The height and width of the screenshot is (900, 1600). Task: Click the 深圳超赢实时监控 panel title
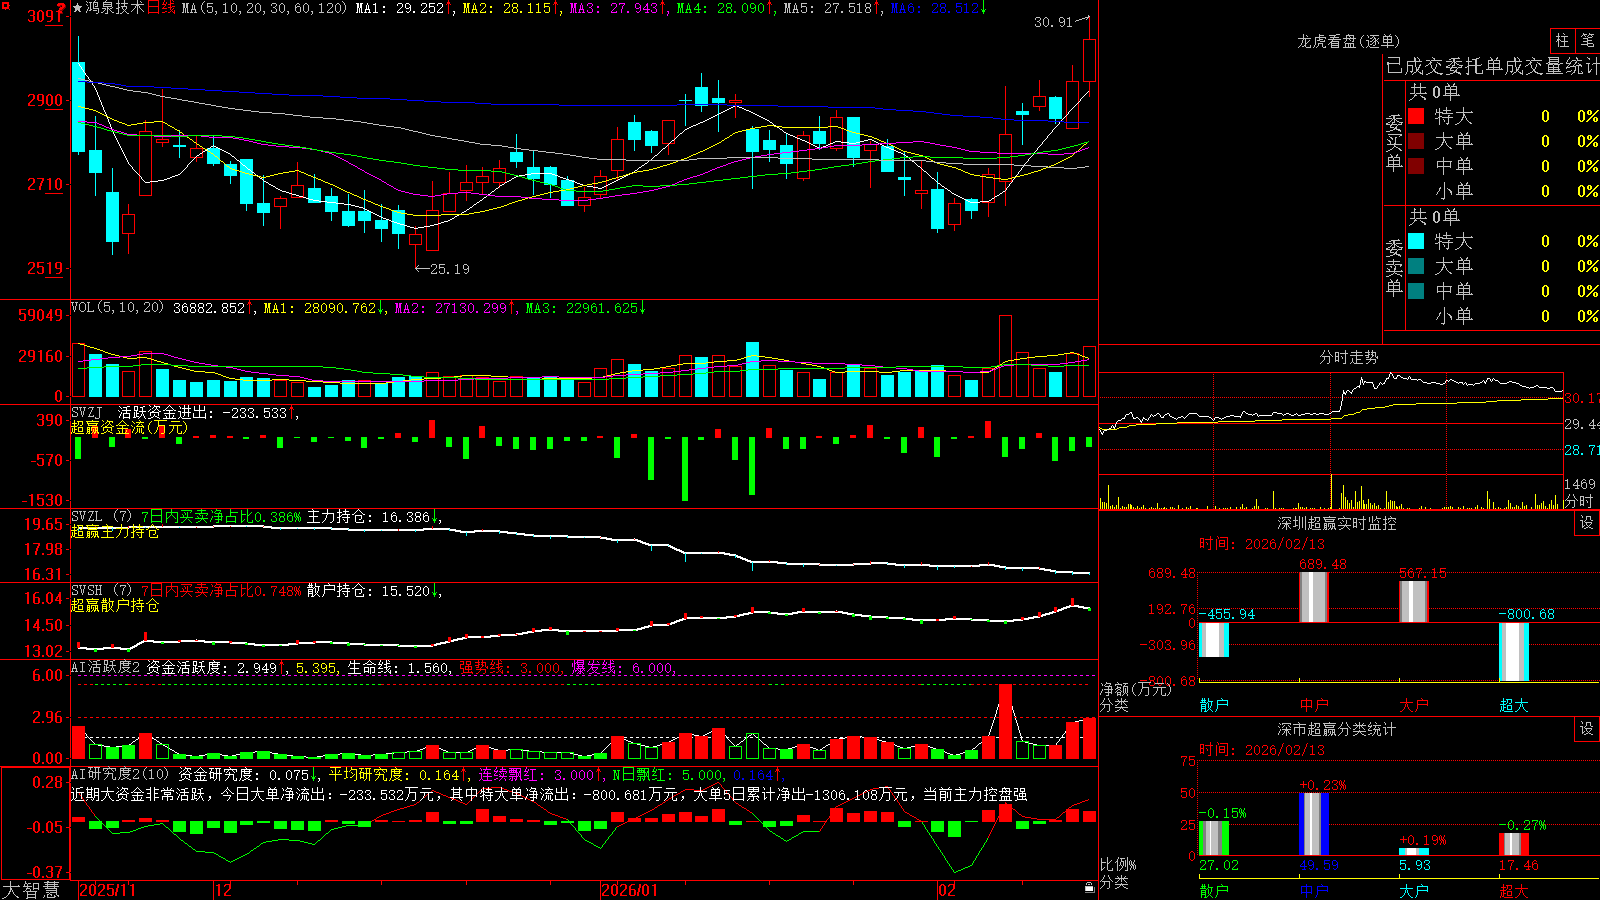(x=1336, y=523)
